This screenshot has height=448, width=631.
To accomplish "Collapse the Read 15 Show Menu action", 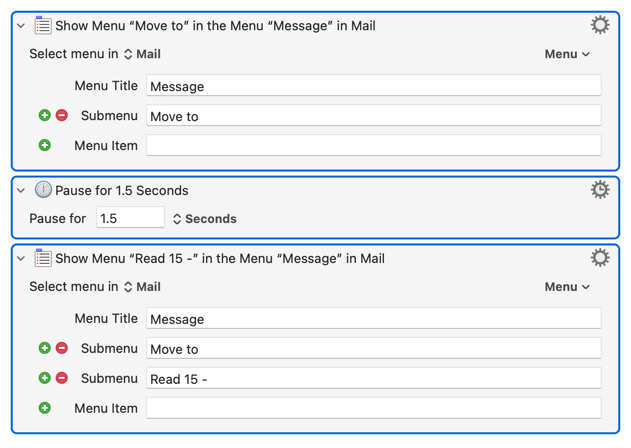I will pyautogui.click(x=21, y=259).
